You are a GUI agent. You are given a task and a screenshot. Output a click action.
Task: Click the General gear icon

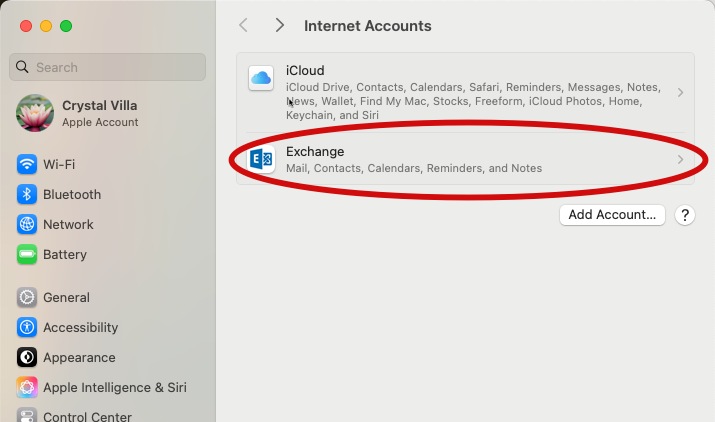click(27, 297)
